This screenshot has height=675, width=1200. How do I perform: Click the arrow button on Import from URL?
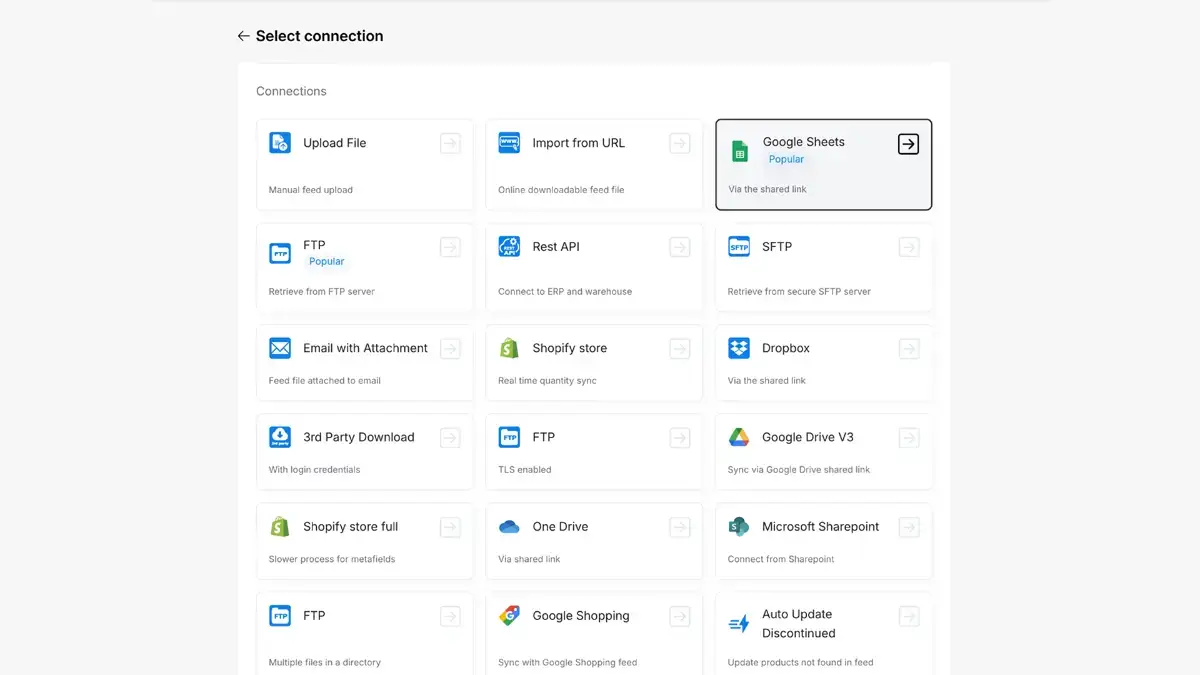[x=680, y=144]
